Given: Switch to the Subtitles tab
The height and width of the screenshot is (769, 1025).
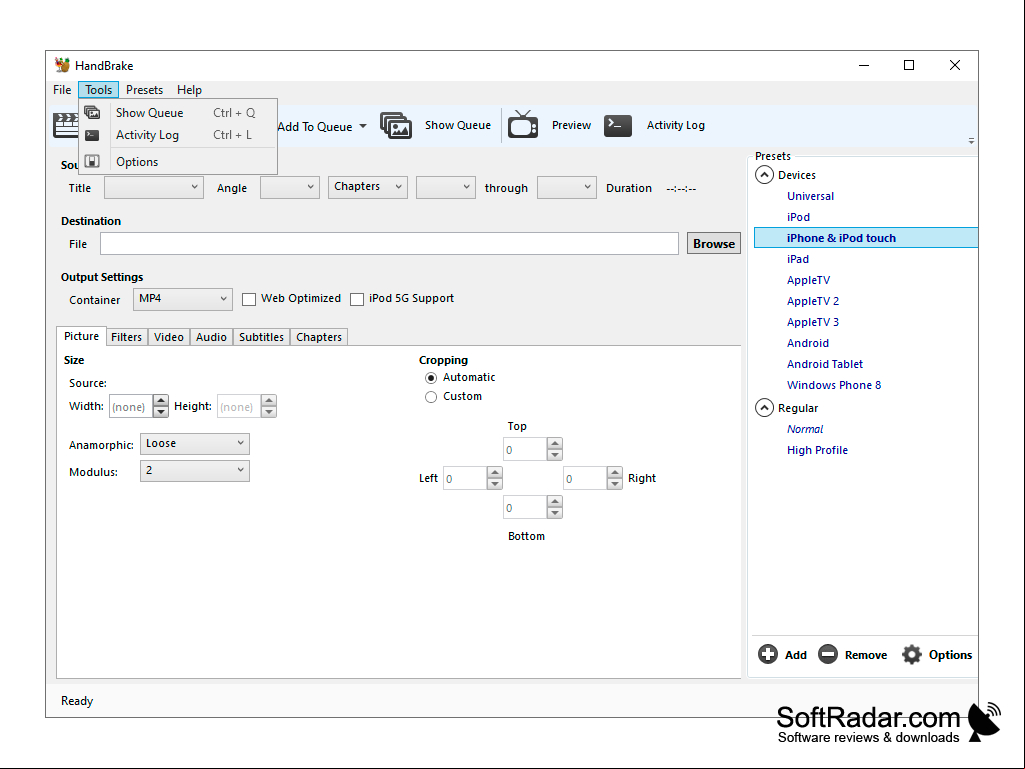Looking at the screenshot, I should click(x=261, y=337).
